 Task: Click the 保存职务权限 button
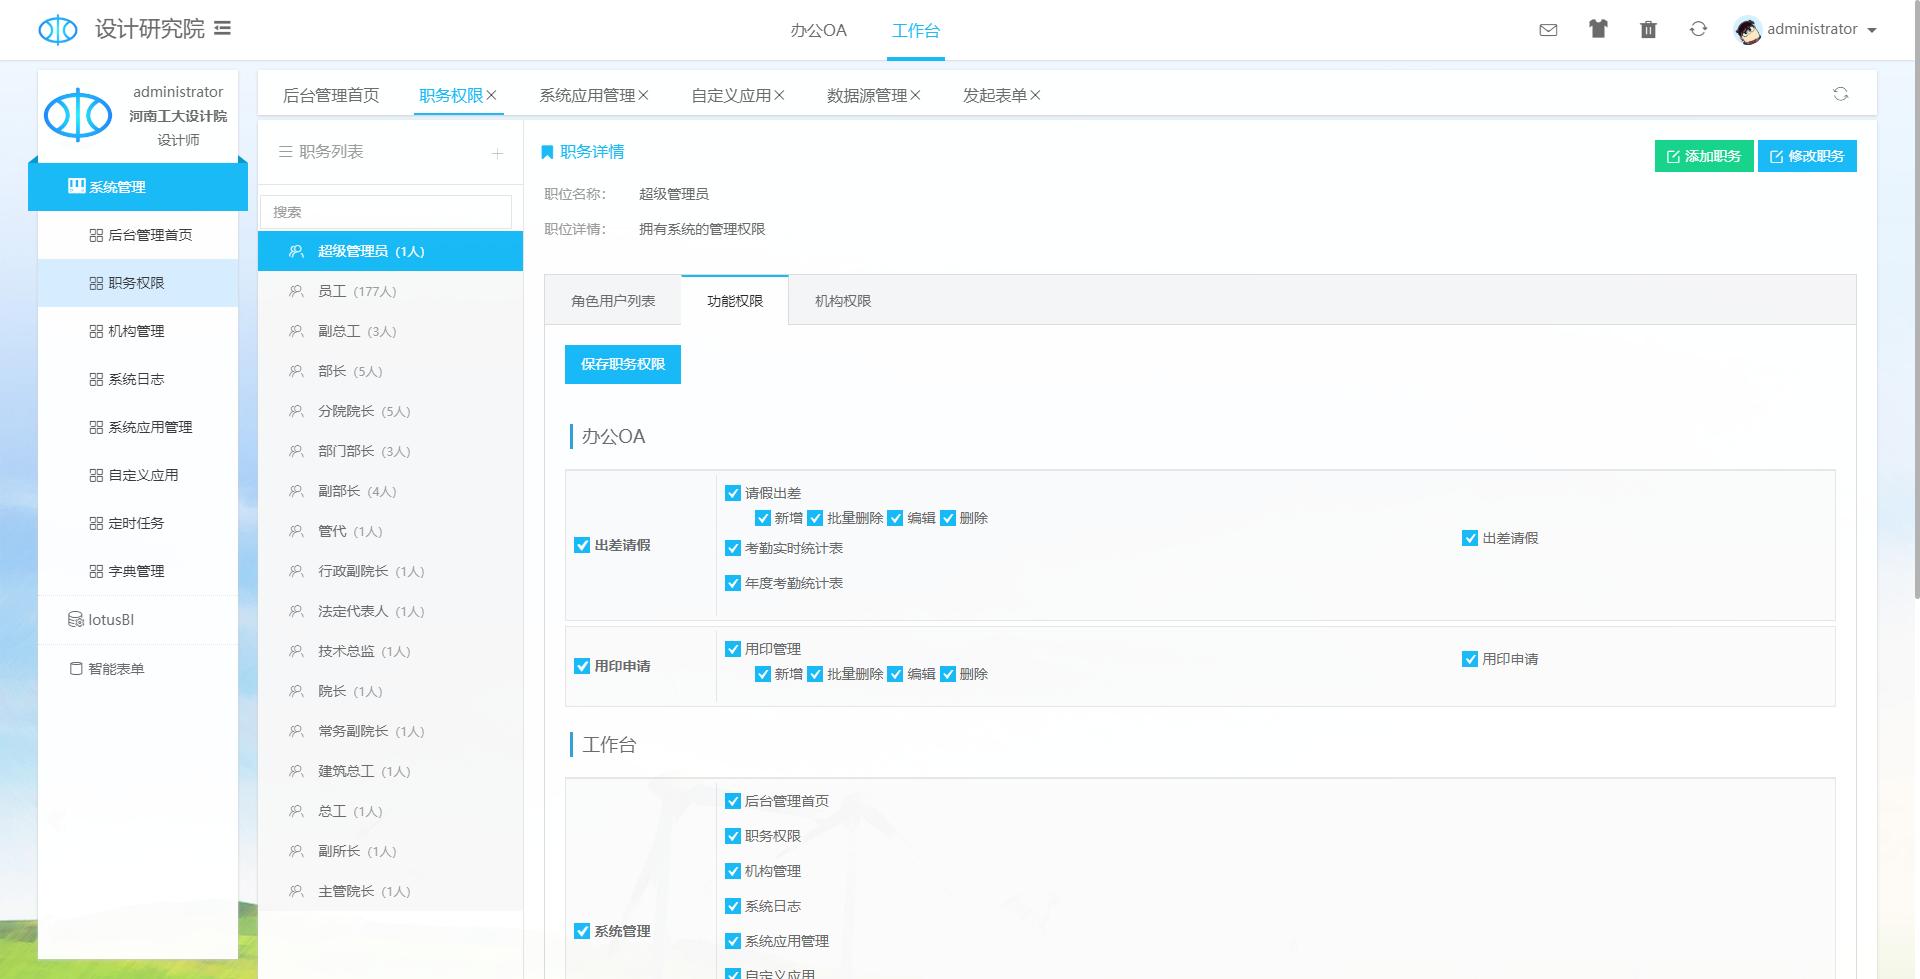pos(623,364)
